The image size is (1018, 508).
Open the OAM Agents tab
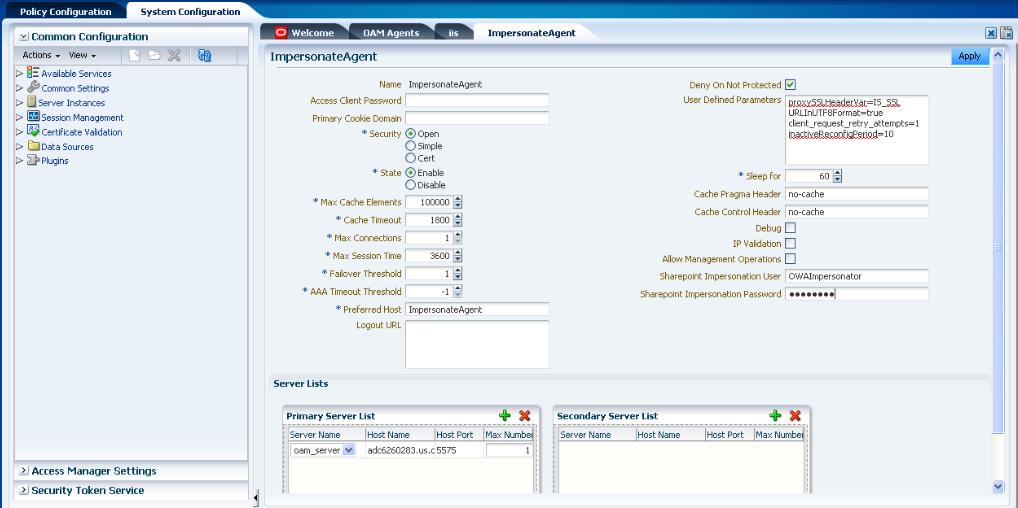[391, 32]
